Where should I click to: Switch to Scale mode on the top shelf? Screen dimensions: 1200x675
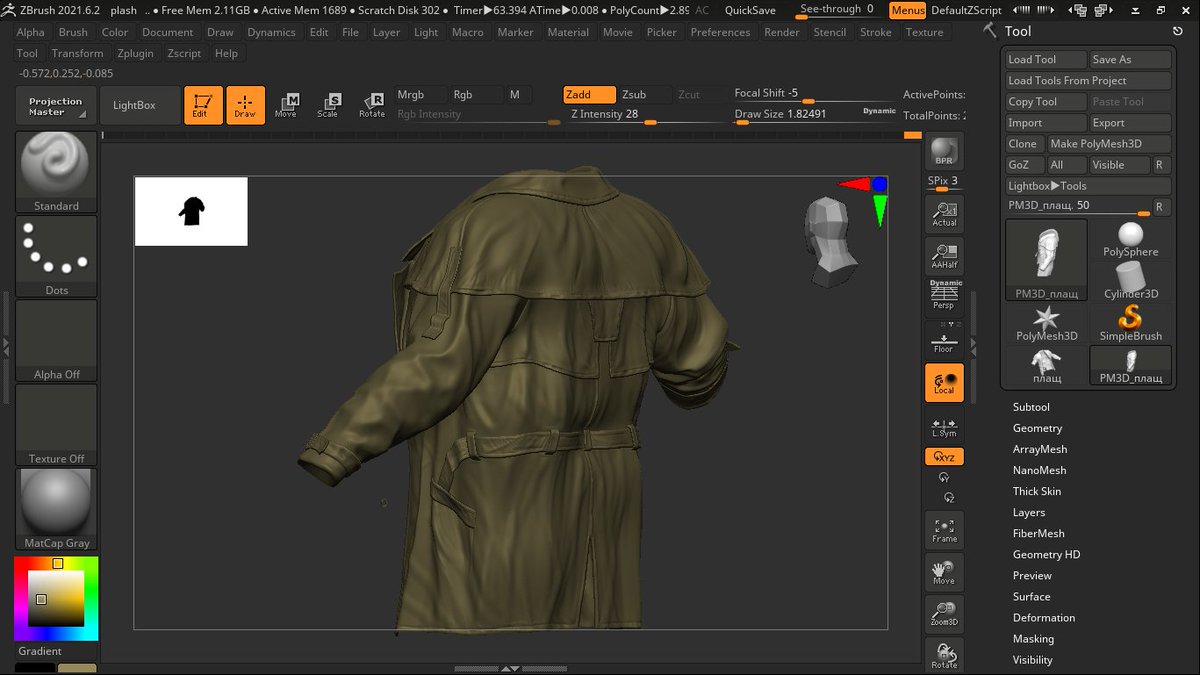pos(330,104)
